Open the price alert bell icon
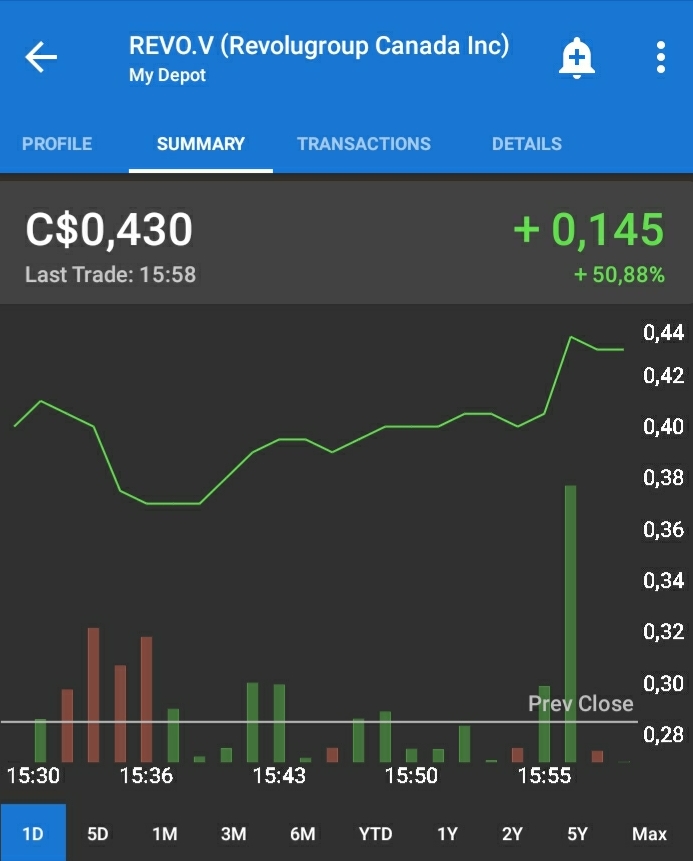Viewport: 693px width, 861px height. pyautogui.click(x=577, y=57)
